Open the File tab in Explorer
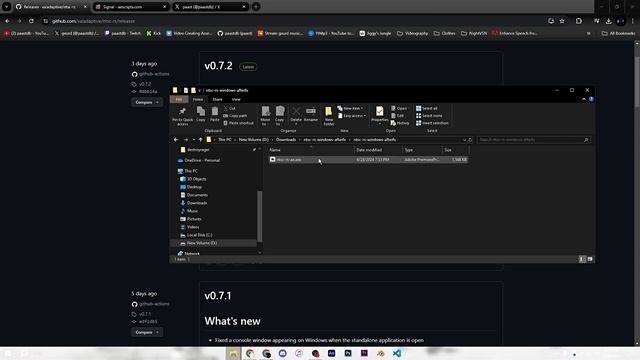The height and width of the screenshot is (360, 640). pyautogui.click(x=179, y=99)
